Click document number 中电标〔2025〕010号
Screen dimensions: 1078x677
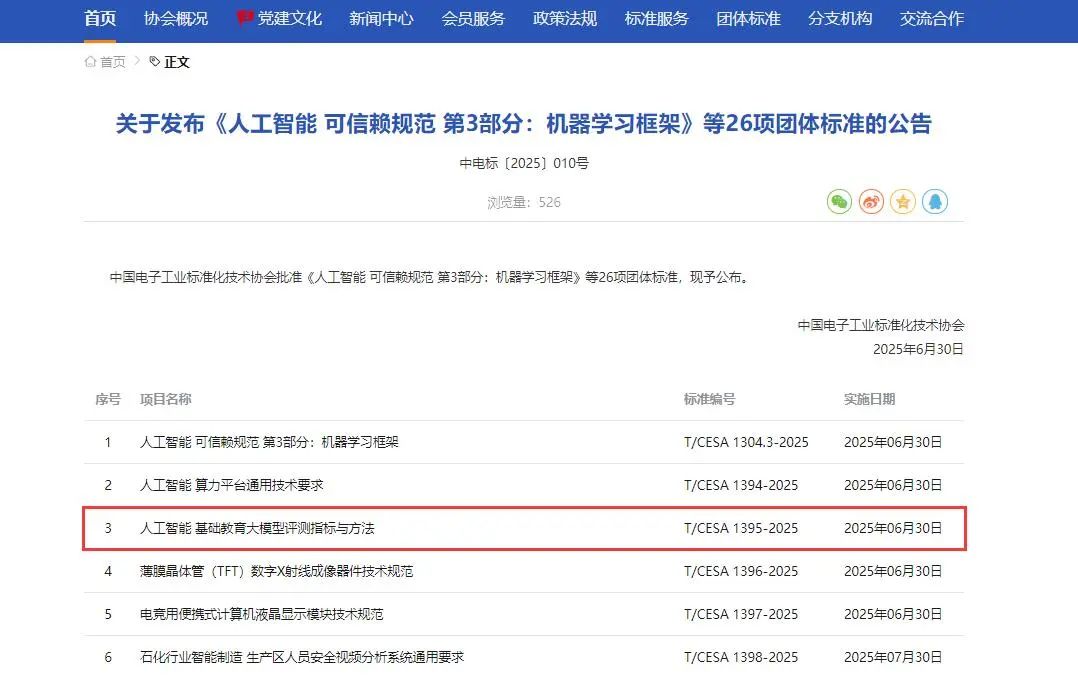(524, 164)
